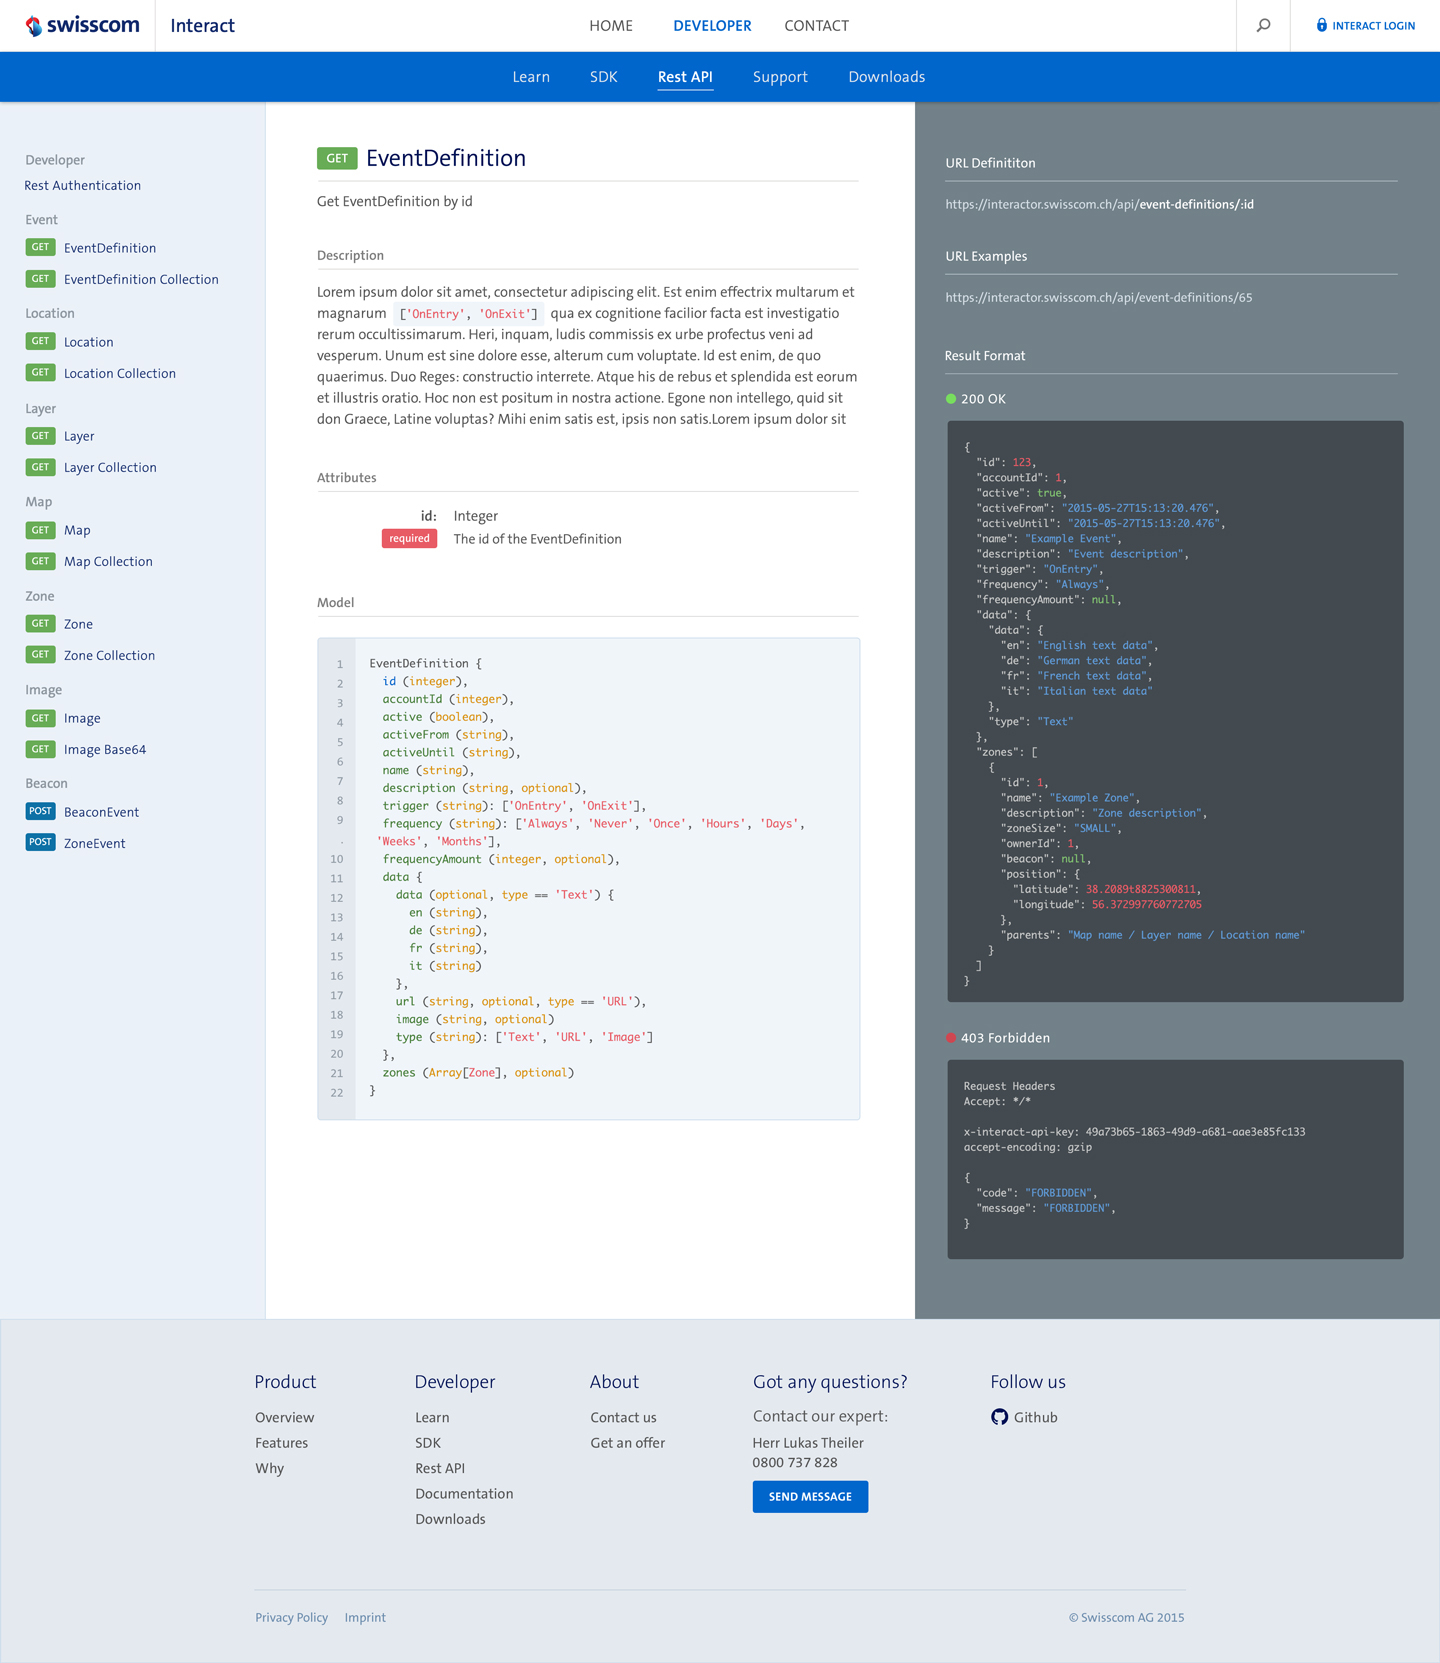Viewport: 1440px width, 1663px height.
Task: Click the lock icon beside Interact Login
Action: (1321, 26)
